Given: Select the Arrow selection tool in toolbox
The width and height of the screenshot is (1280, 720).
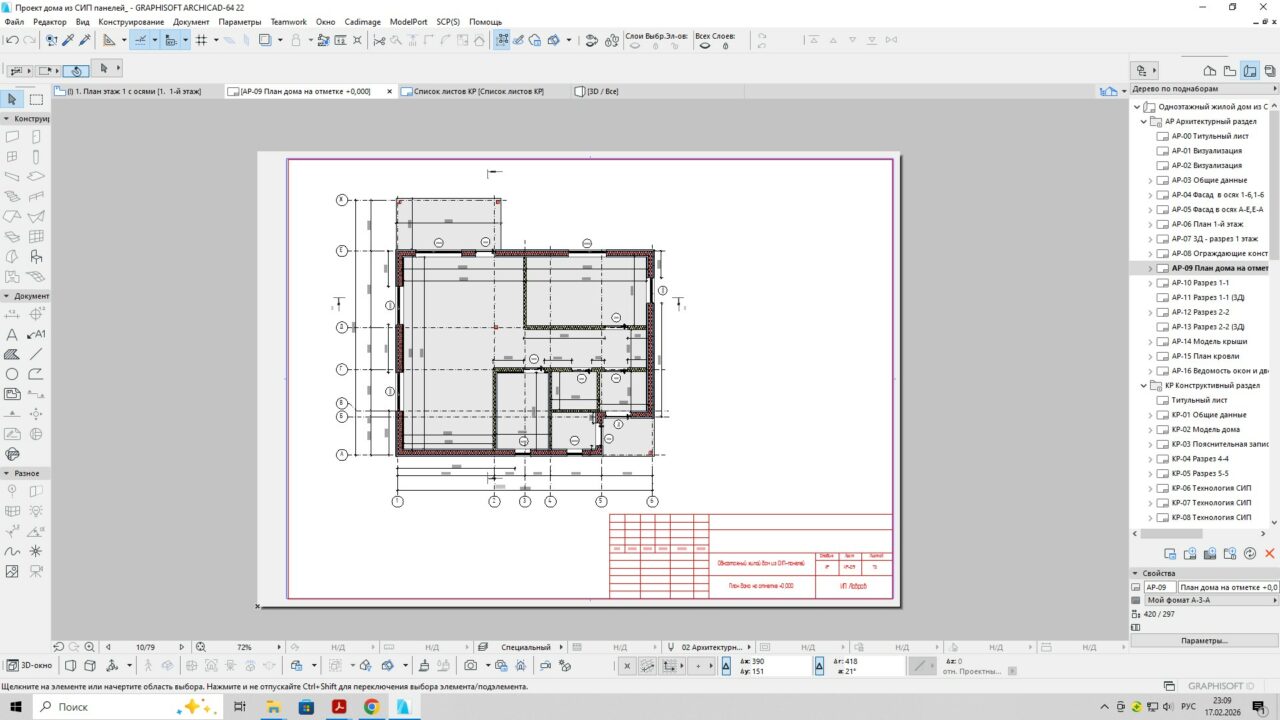Looking at the screenshot, I should [x=12, y=99].
